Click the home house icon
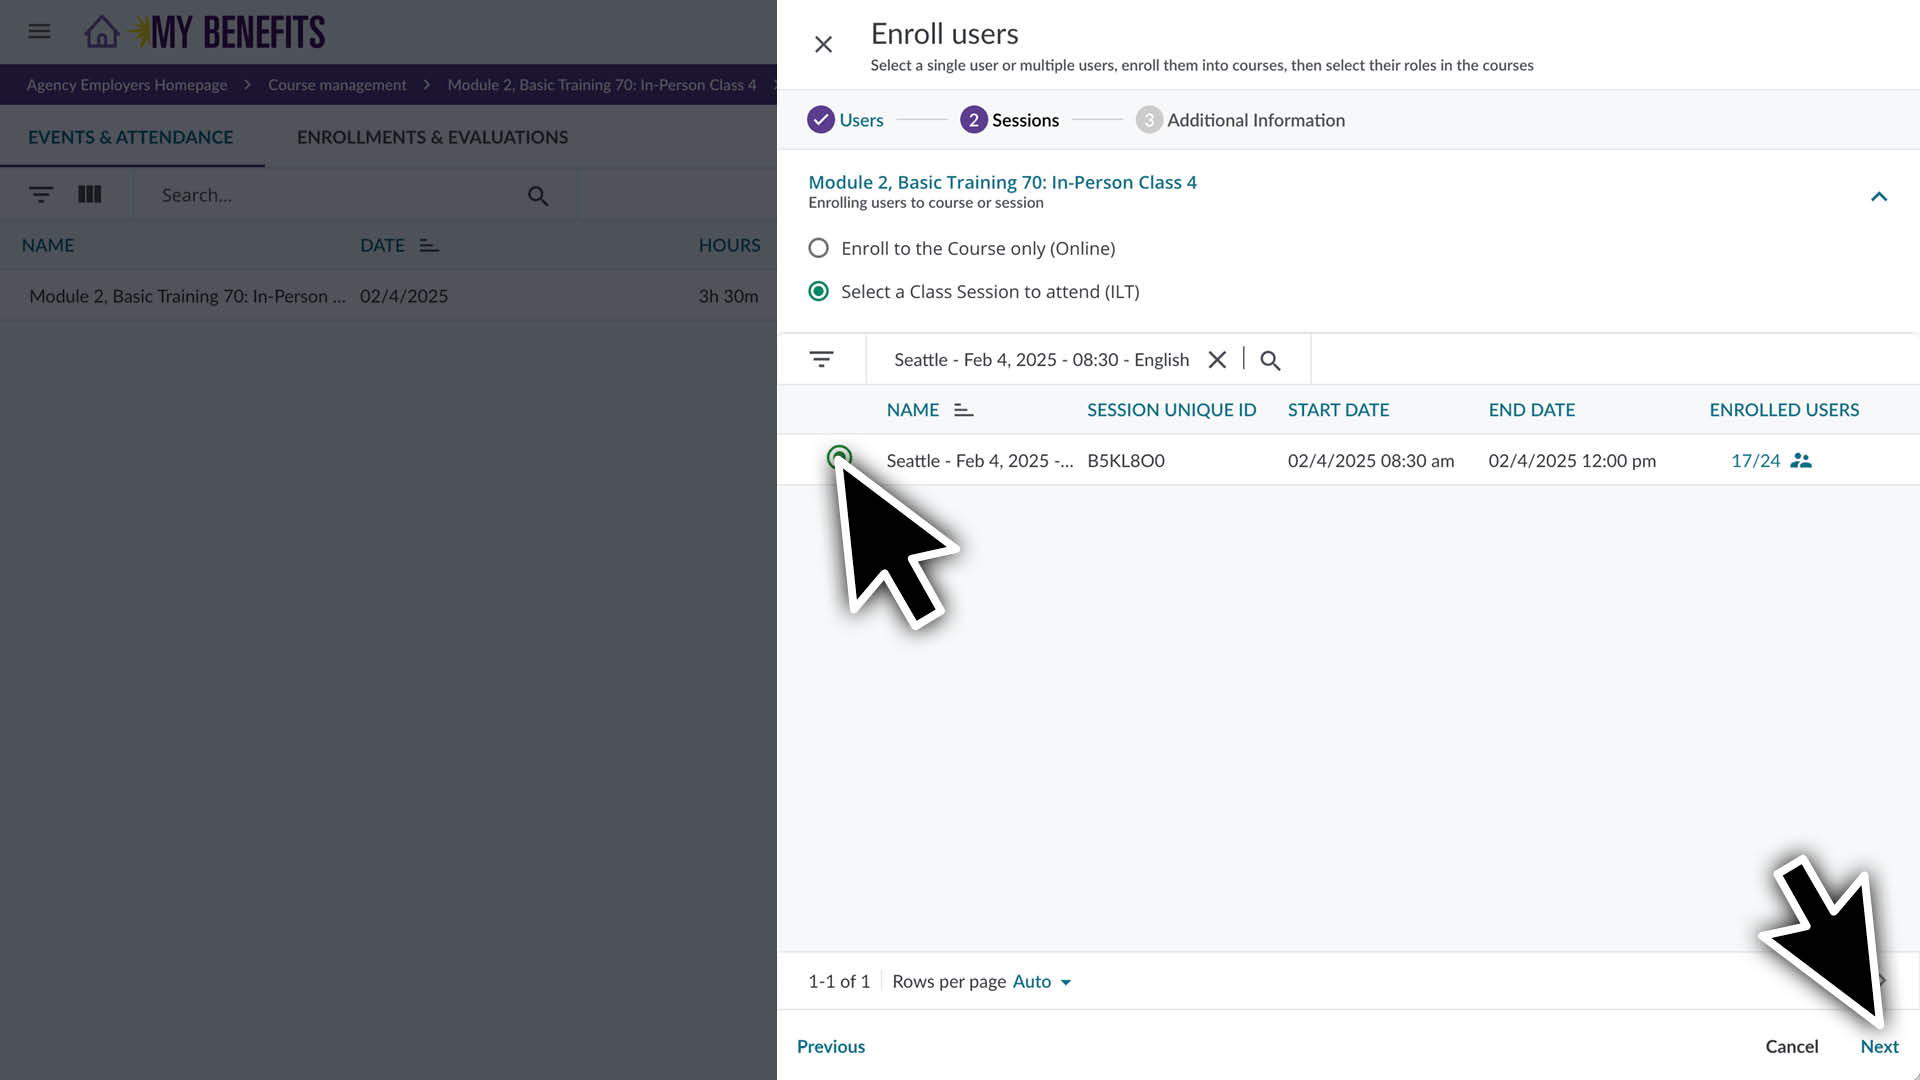 point(101,32)
